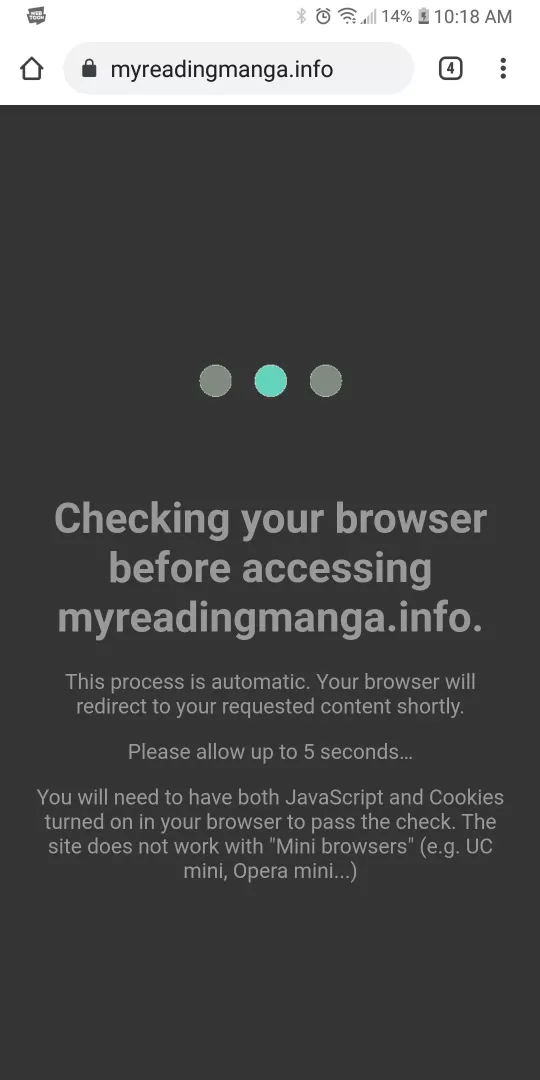Tap the cellular signal strength icon
The height and width of the screenshot is (1080, 540).
368,17
